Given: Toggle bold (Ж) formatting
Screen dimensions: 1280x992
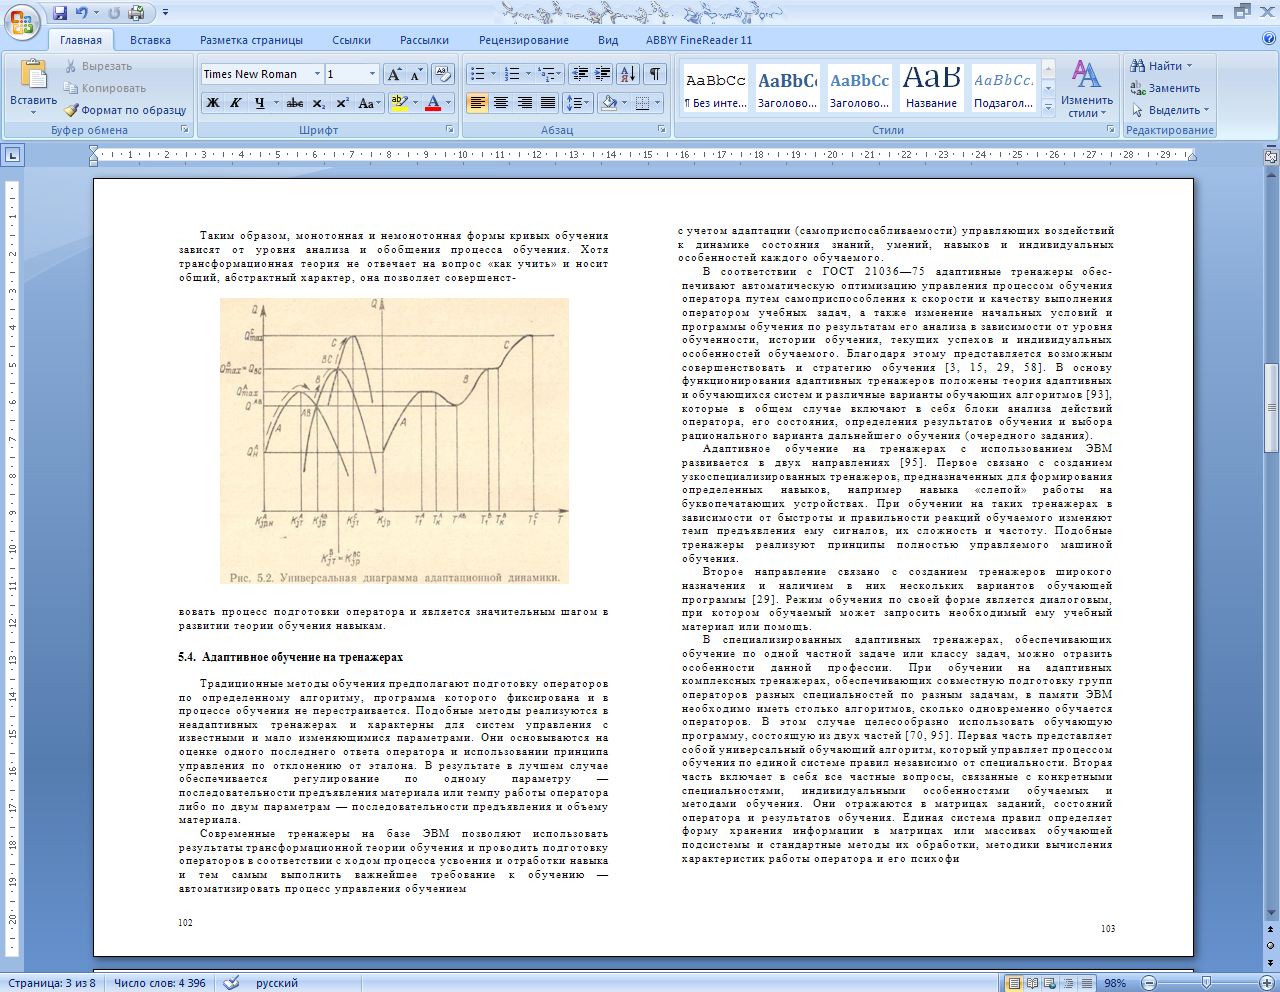Looking at the screenshot, I should coord(212,103).
